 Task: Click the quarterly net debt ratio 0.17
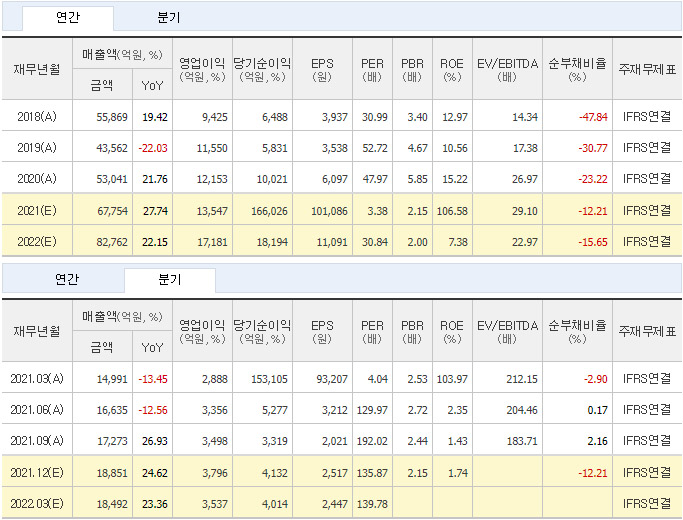[x=598, y=410]
